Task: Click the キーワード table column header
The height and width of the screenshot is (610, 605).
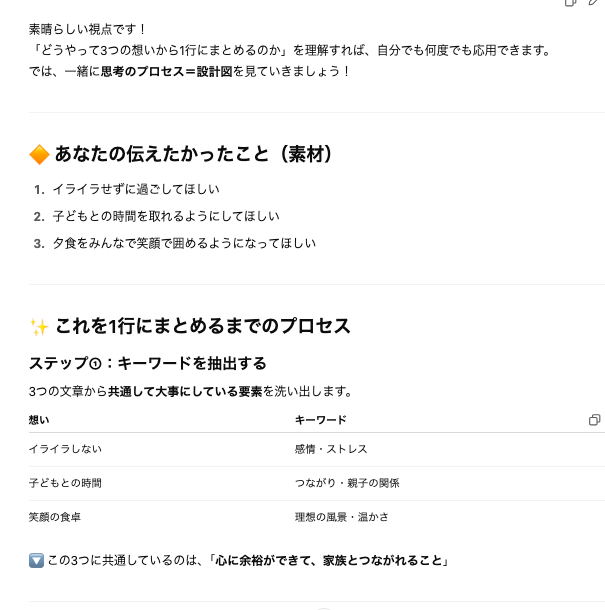Action: [x=321, y=420]
